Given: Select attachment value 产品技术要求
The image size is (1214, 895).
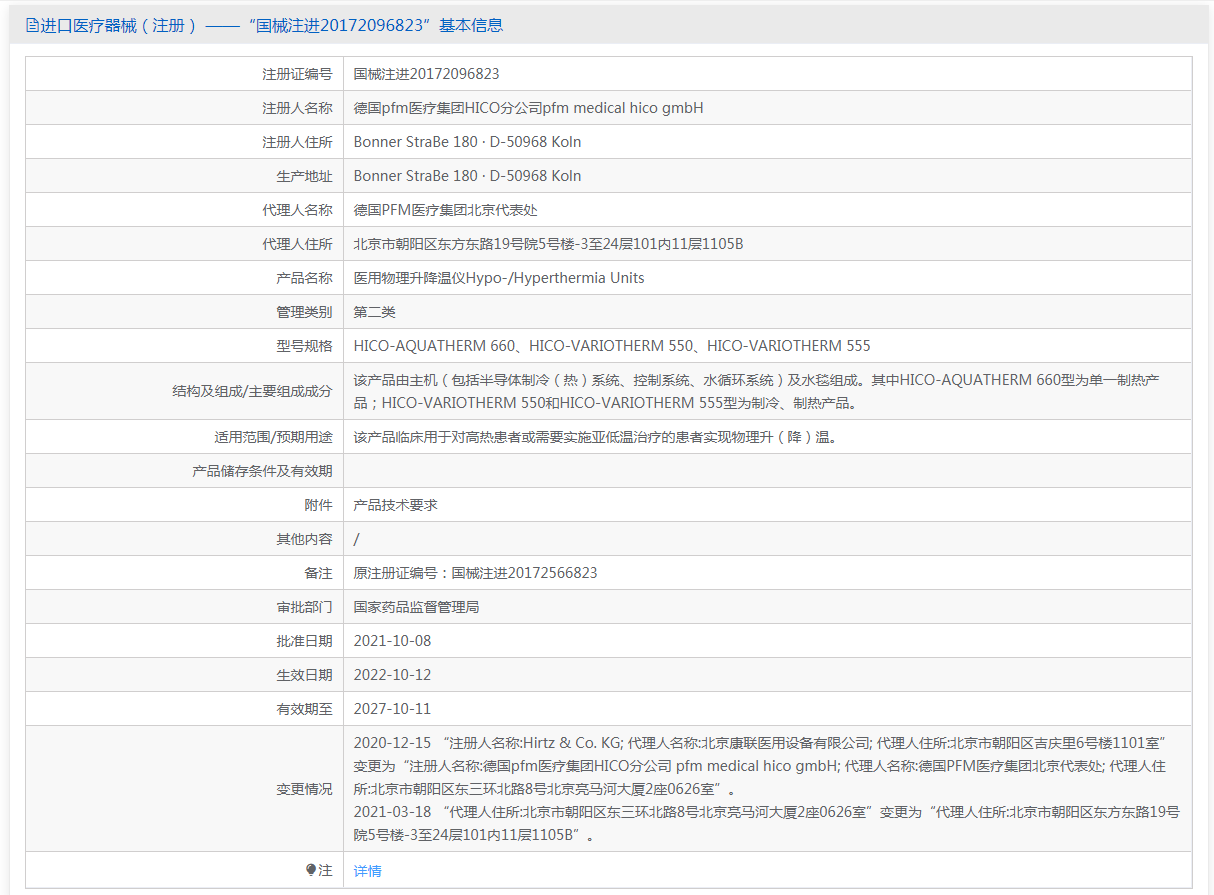Looking at the screenshot, I should click(x=396, y=505).
